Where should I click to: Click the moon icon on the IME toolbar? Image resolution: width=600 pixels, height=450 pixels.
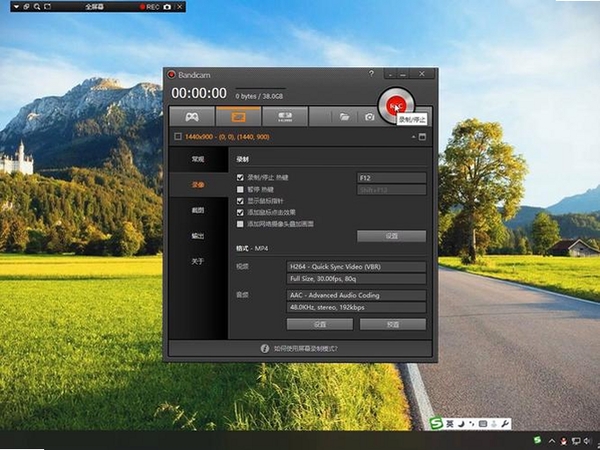pyautogui.click(x=461, y=424)
